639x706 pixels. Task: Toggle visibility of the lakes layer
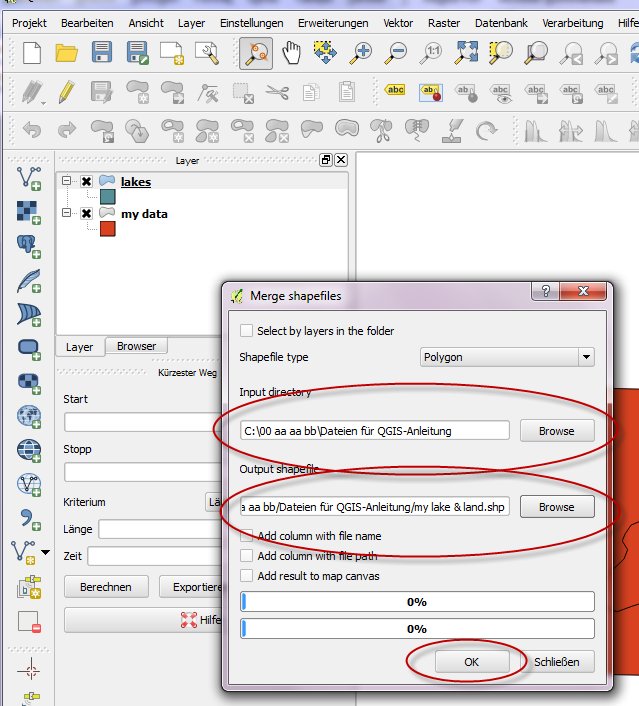[x=87, y=182]
